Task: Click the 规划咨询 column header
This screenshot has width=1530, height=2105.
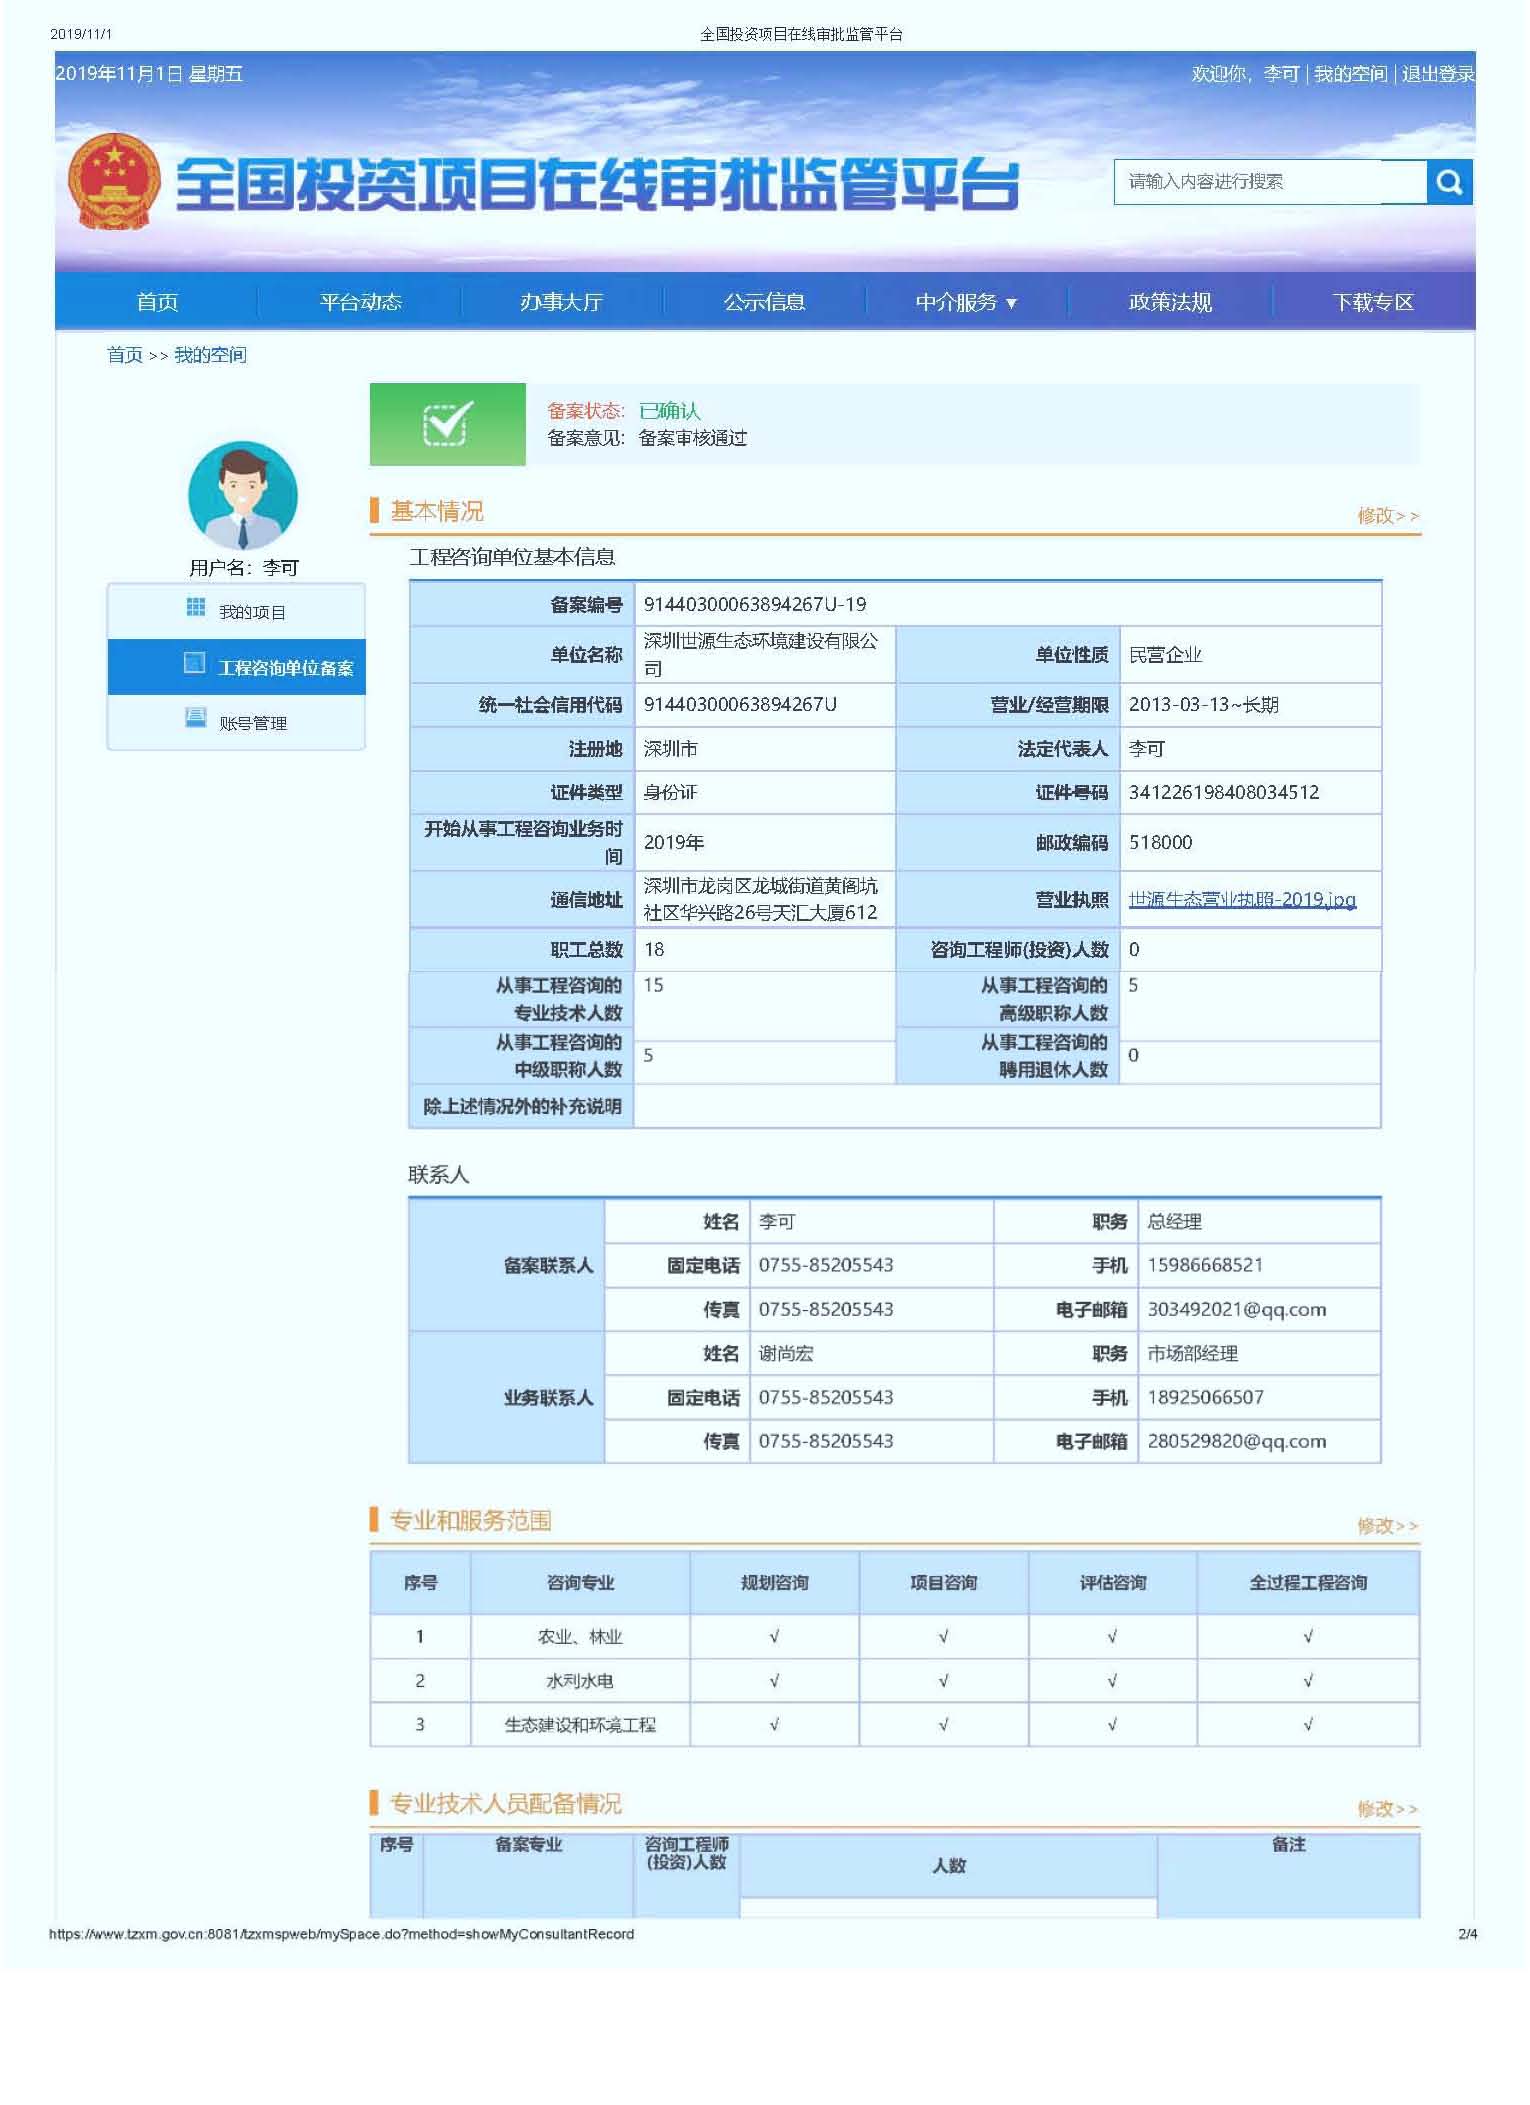Action: (775, 1583)
